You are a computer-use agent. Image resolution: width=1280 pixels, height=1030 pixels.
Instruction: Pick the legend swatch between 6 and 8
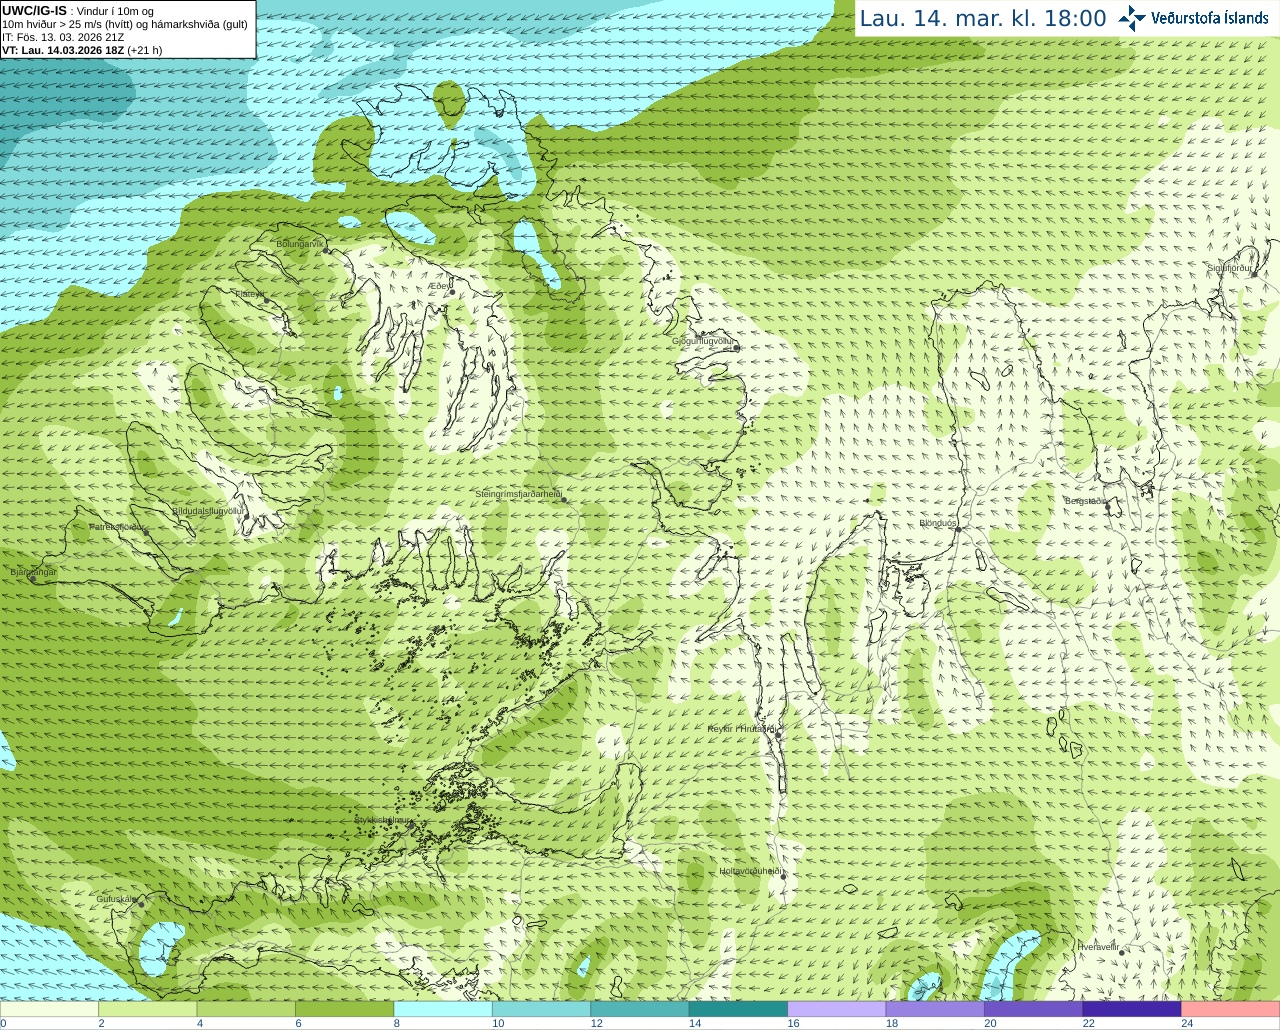(345, 1009)
